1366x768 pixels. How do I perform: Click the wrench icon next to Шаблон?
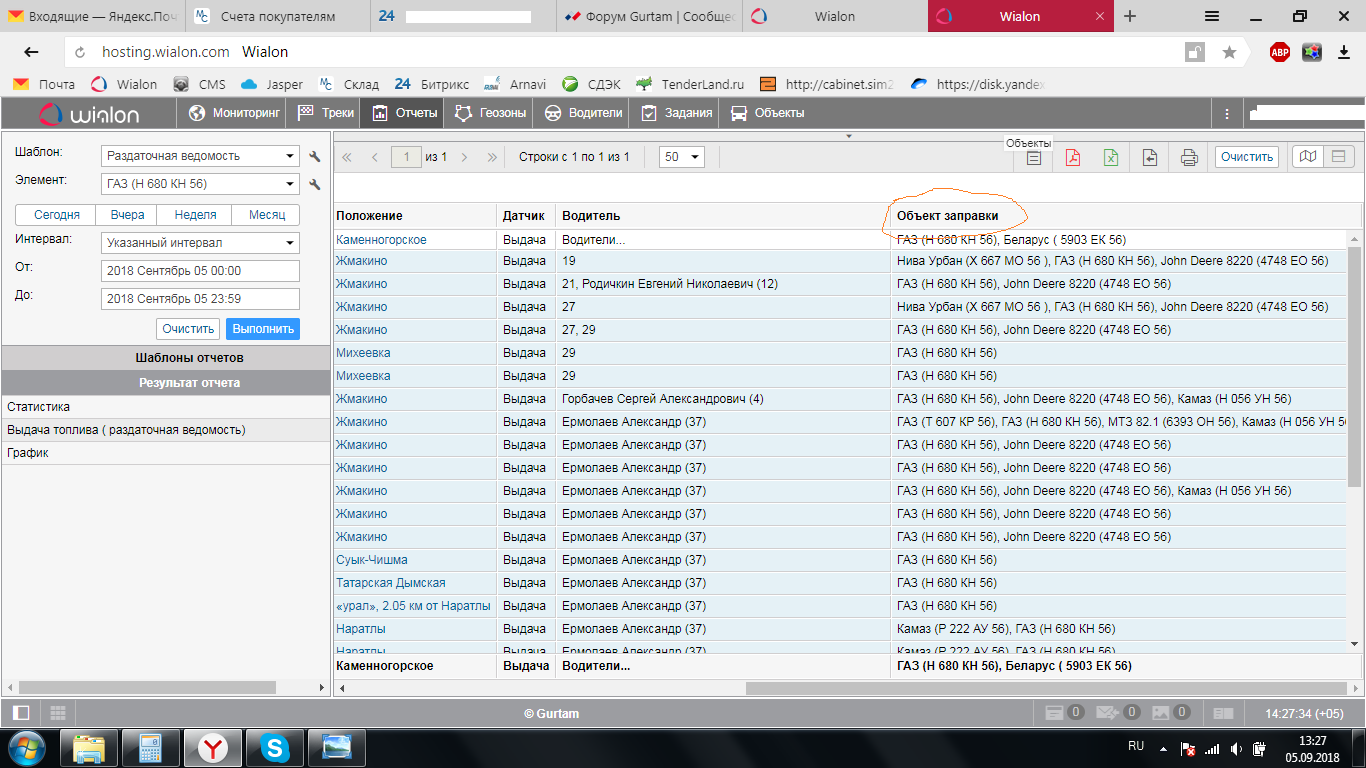314,157
